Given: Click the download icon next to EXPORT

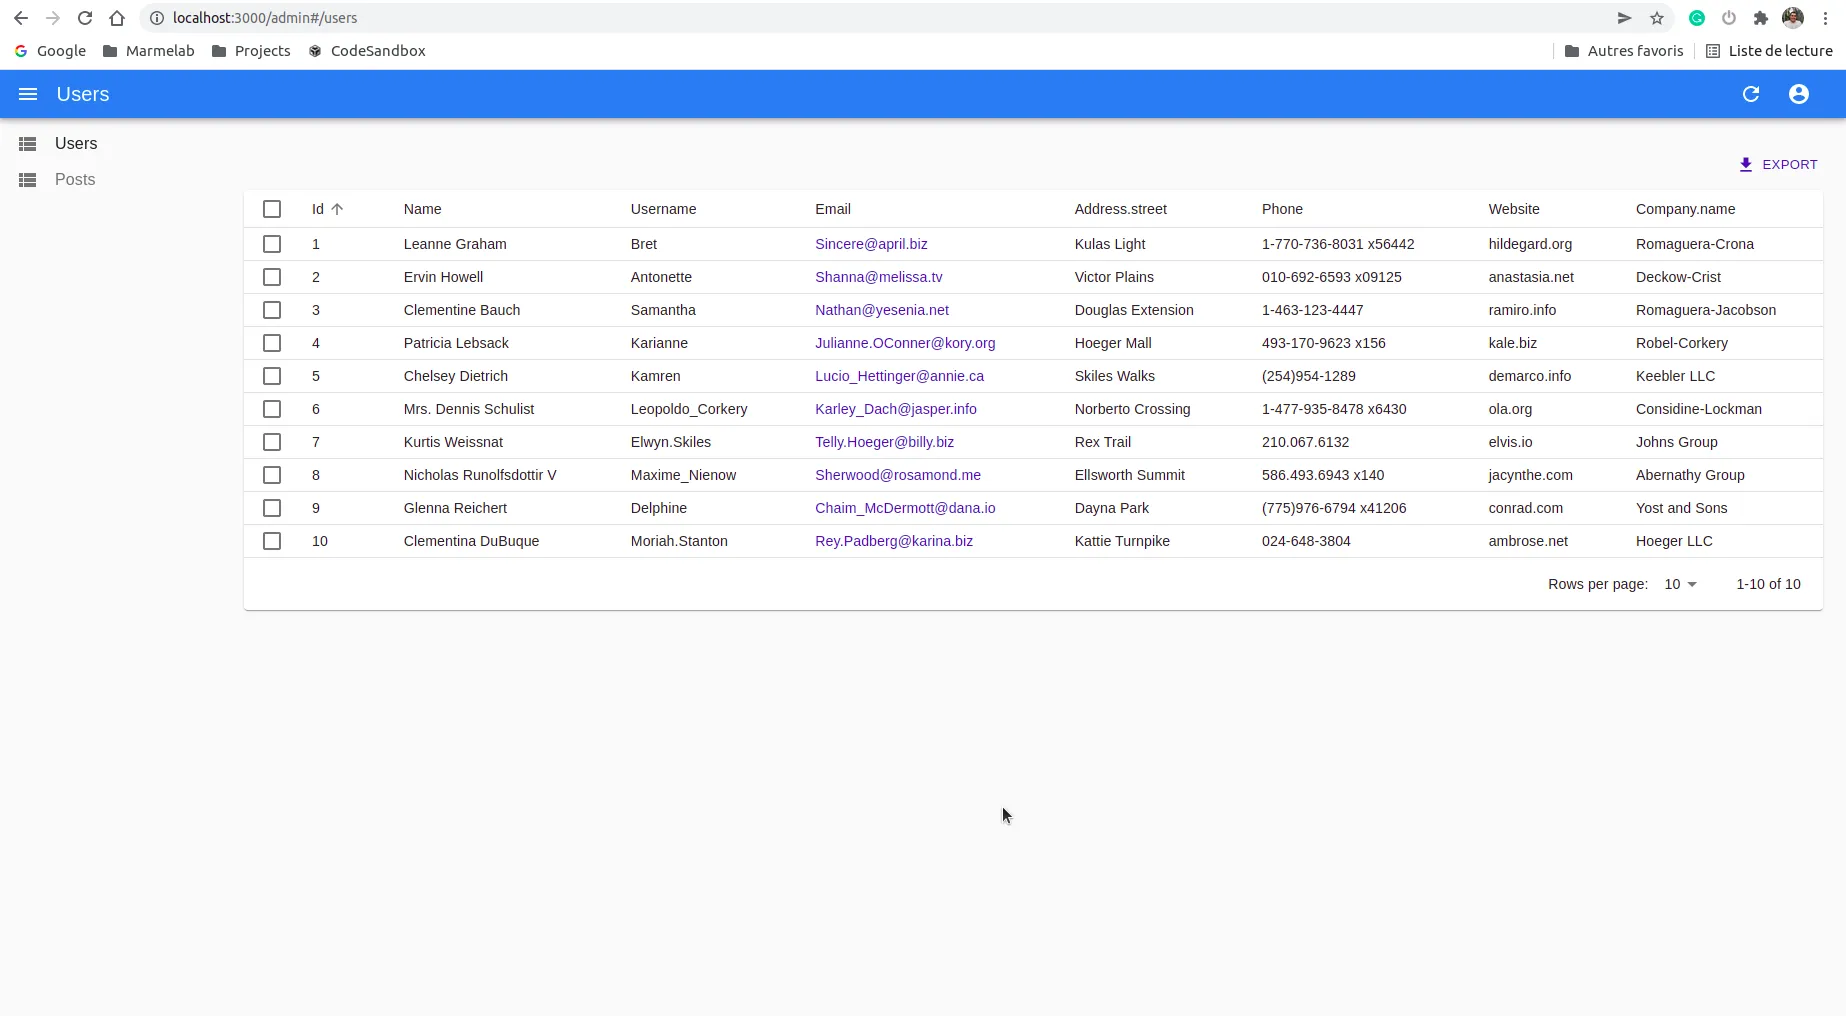Looking at the screenshot, I should click(1747, 164).
